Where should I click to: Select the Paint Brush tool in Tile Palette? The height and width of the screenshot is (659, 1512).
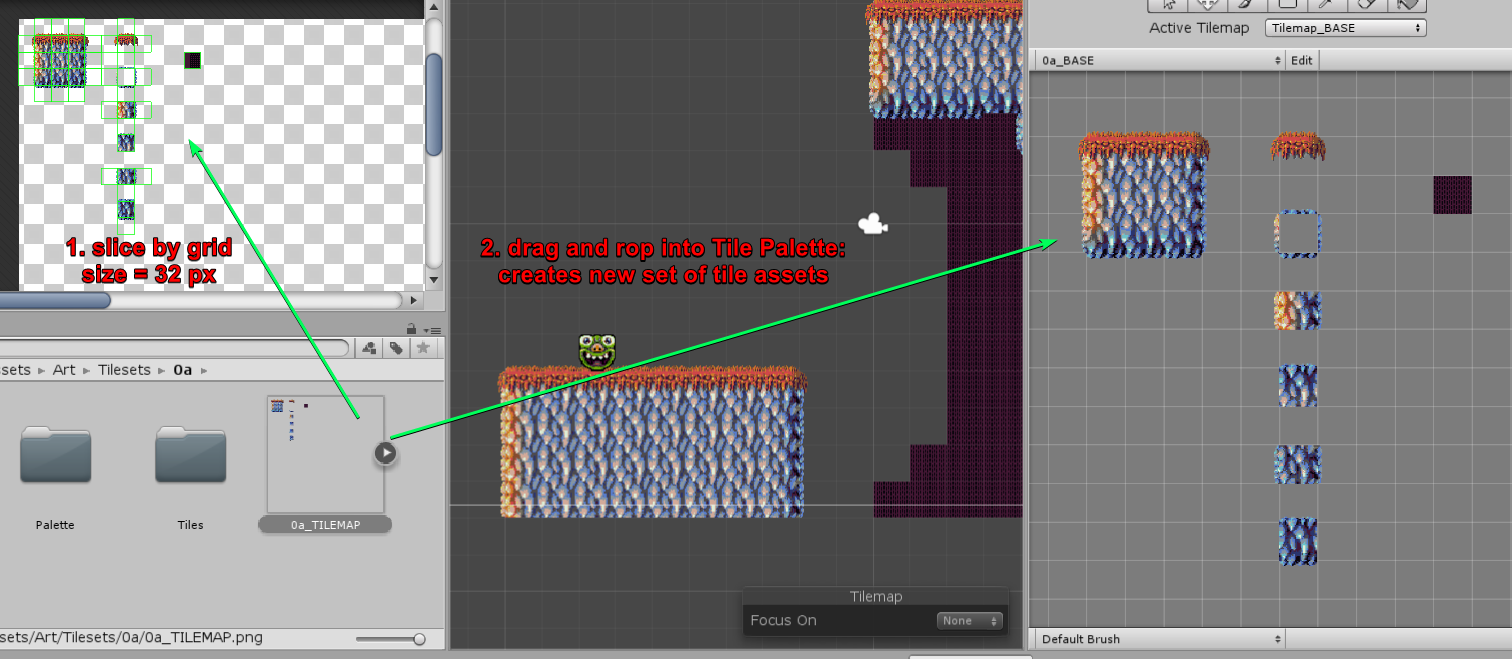(x=1247, y=5)
